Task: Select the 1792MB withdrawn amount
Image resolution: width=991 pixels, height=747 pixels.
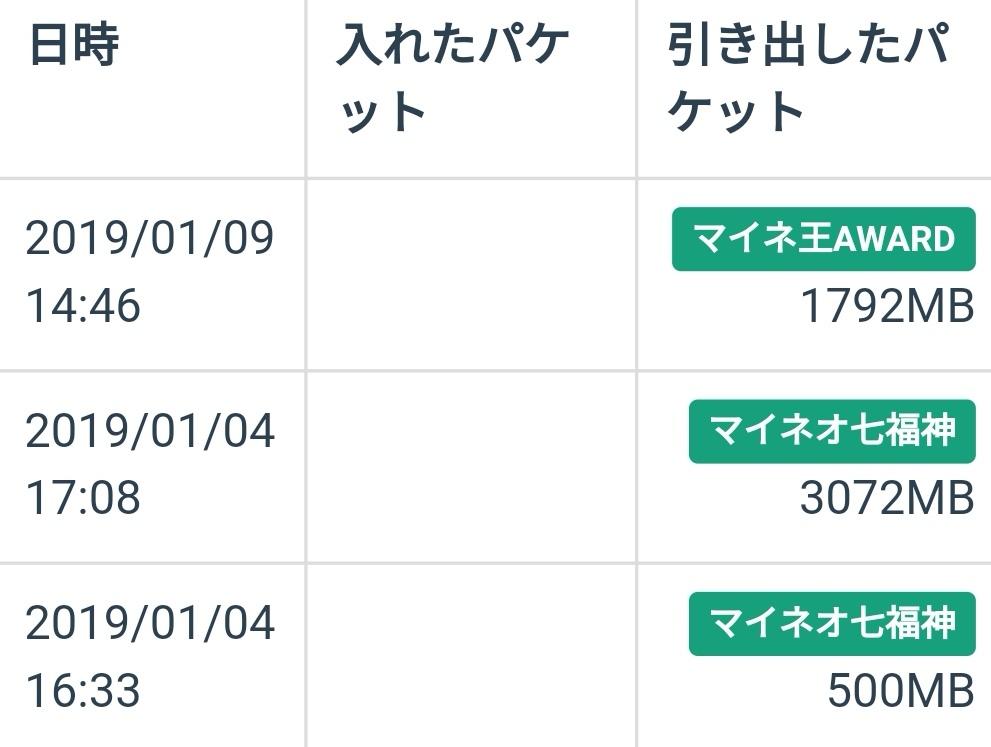Action: click(x=887, y=307)
